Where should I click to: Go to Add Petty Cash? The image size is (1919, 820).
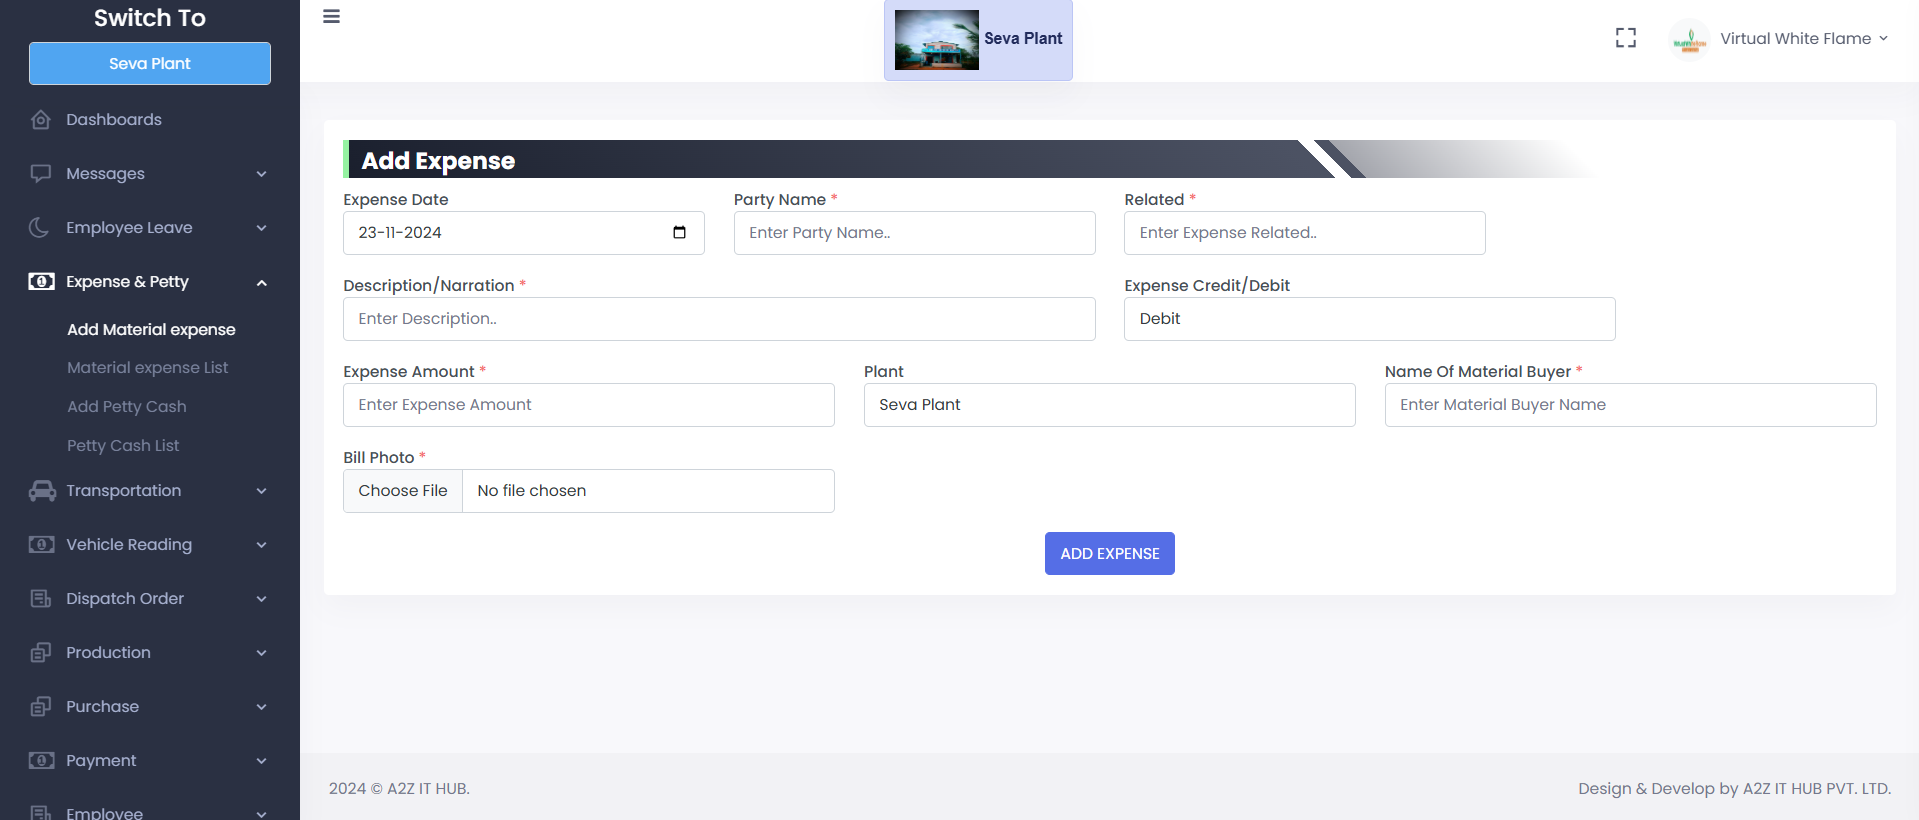[126, 407]
